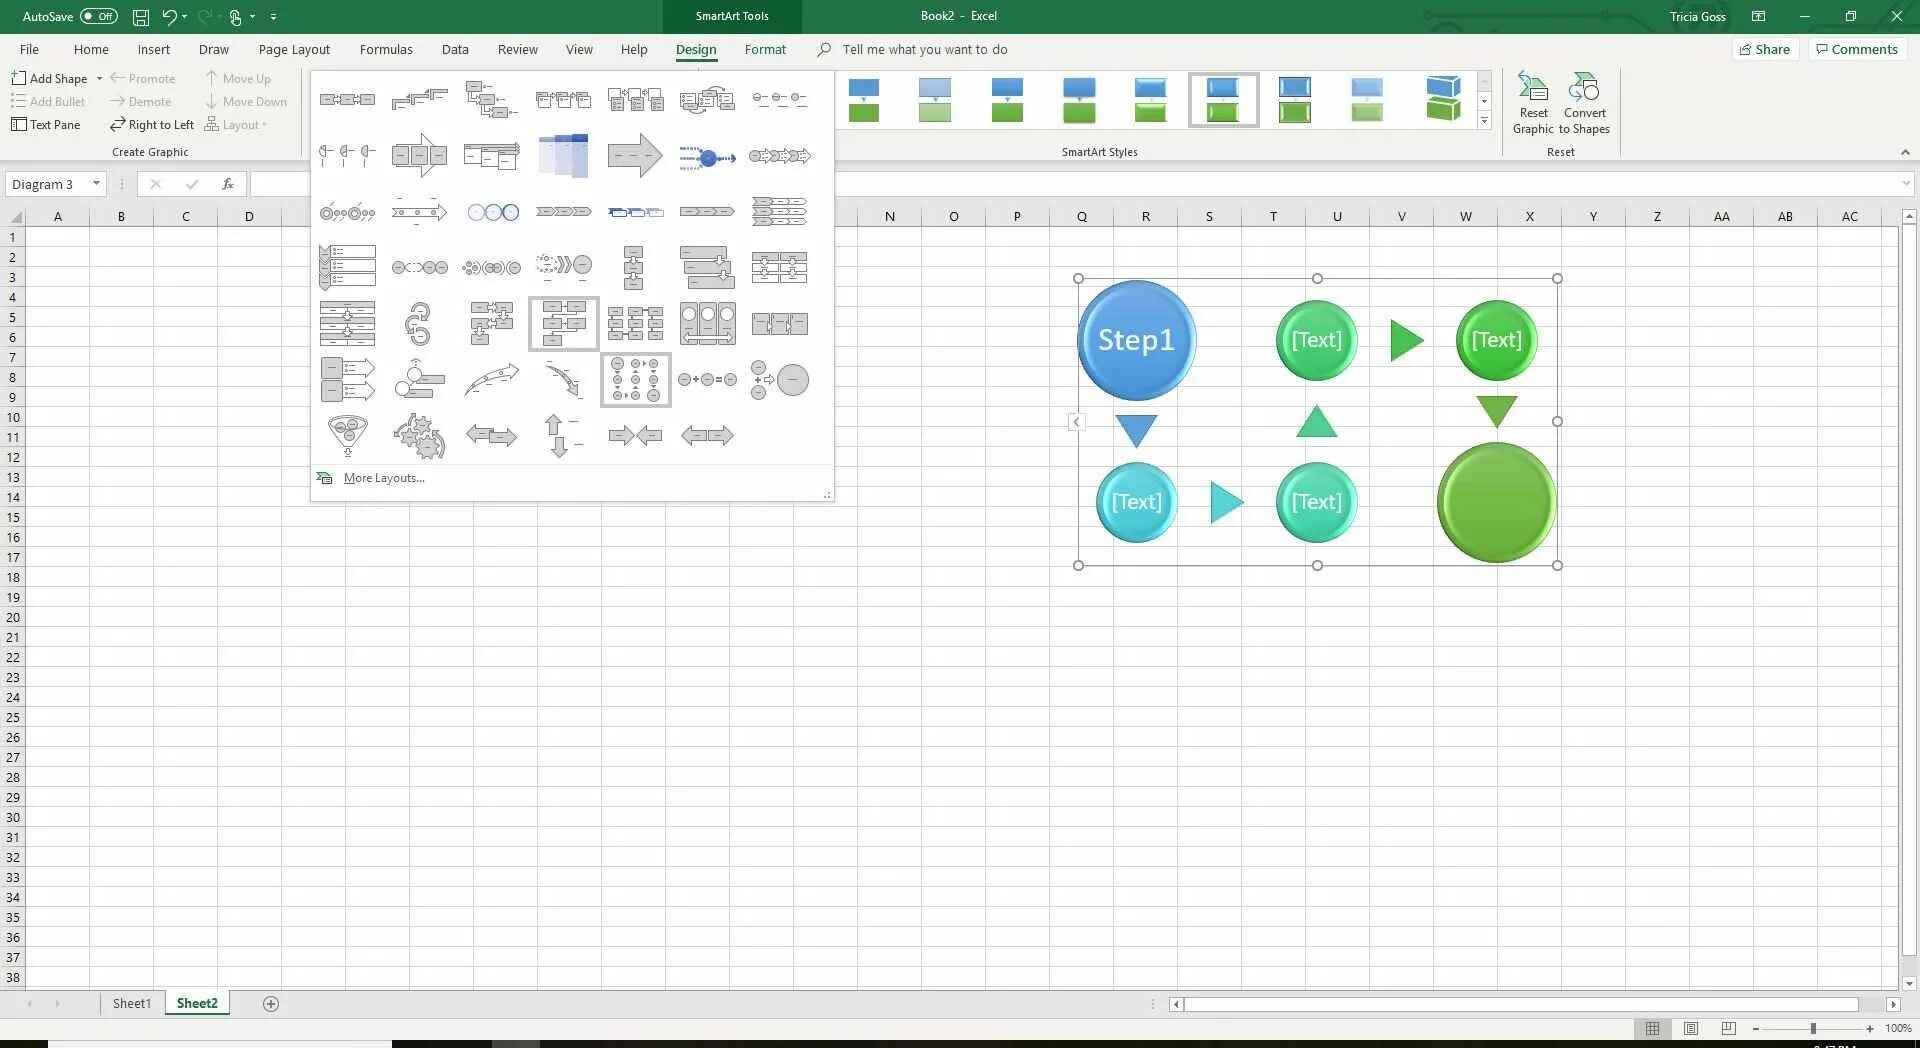1920x1048 pixels.
Task: Click the Save icon in title bar
Action: (x=141, y=16)
